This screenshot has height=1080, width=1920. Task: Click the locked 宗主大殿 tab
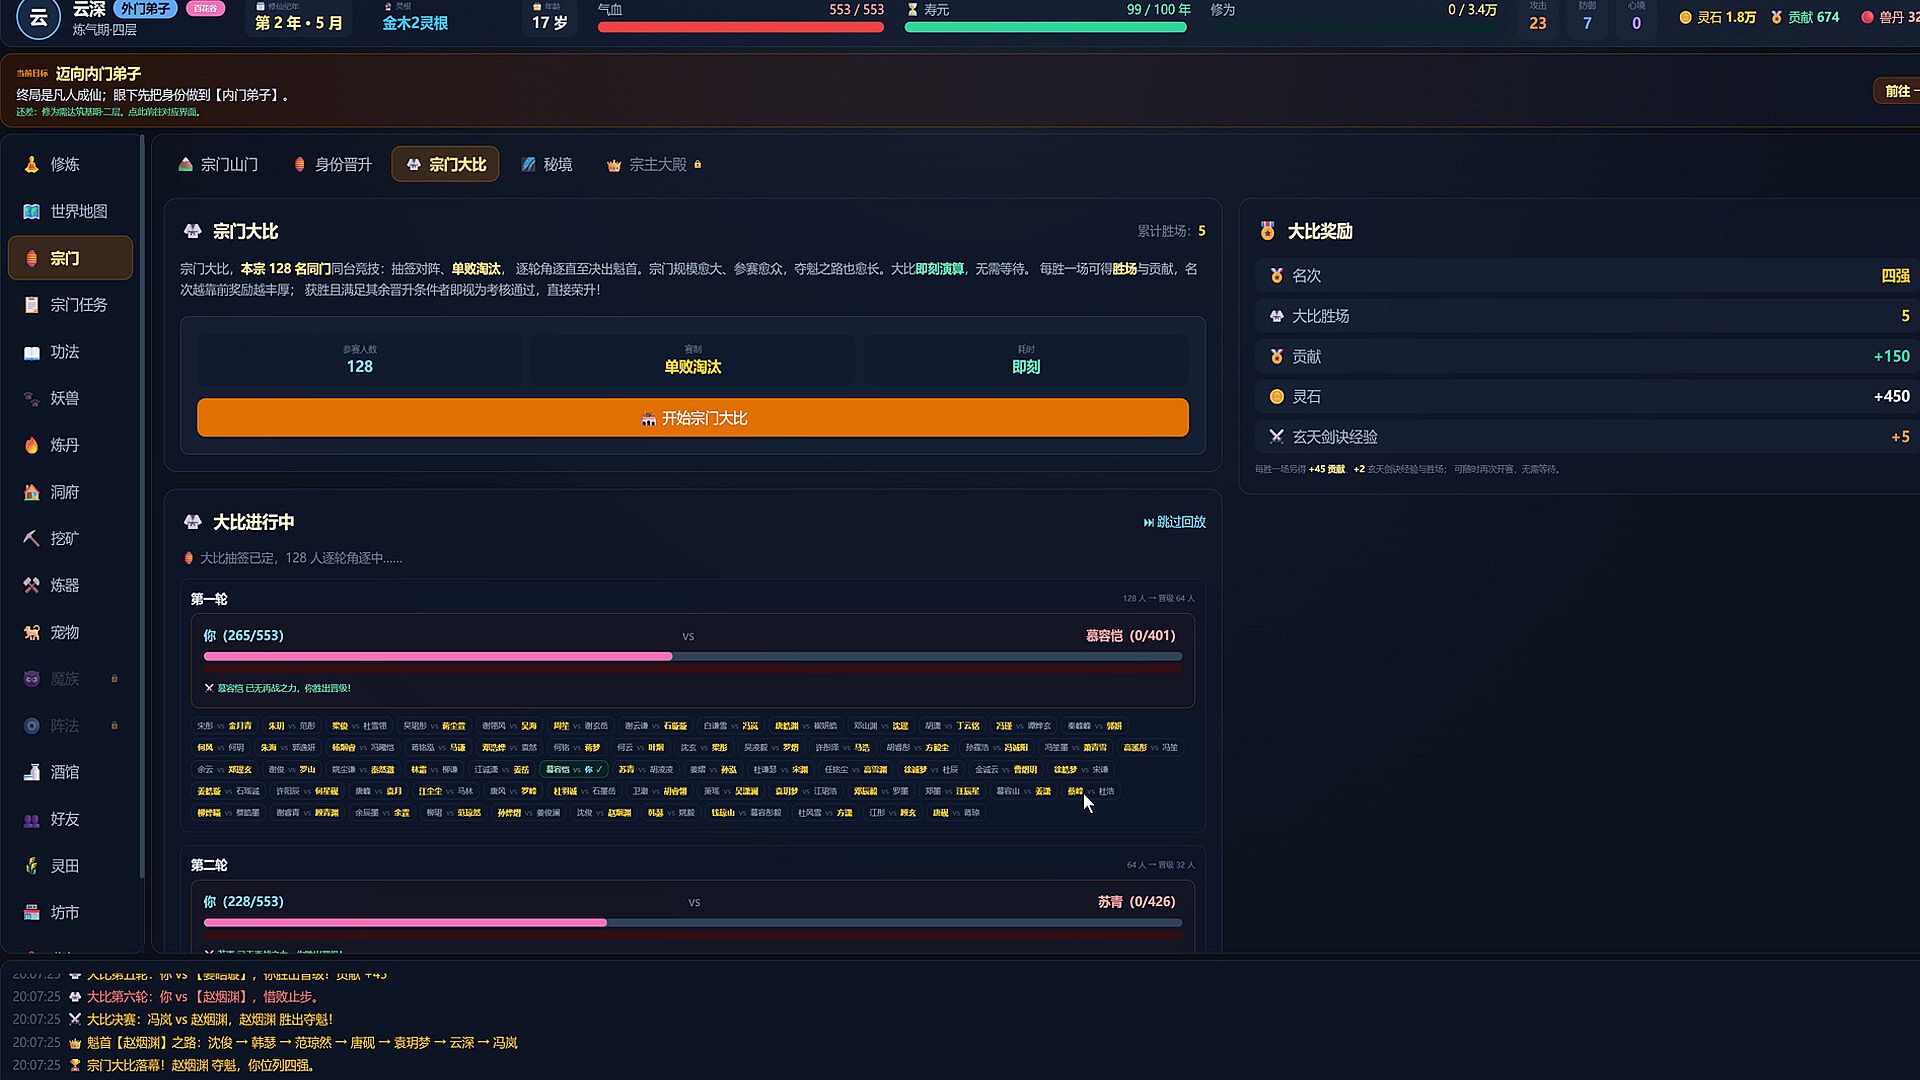(654, 164)
